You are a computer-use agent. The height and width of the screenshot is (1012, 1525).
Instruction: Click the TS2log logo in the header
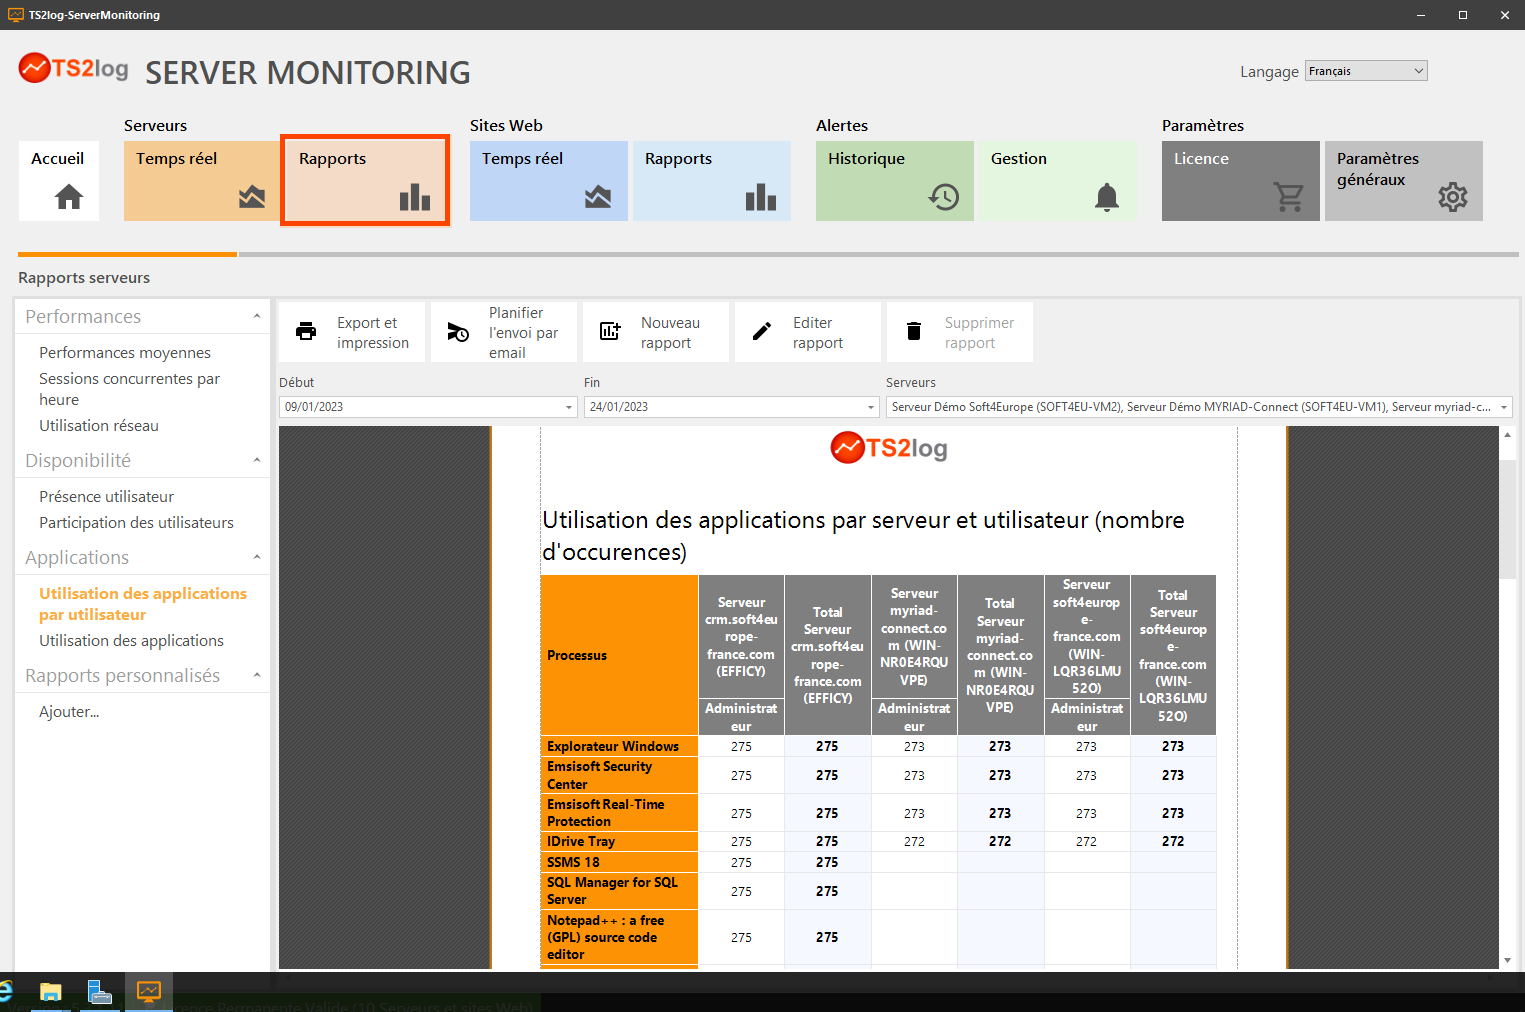click(x=74, y=68)
